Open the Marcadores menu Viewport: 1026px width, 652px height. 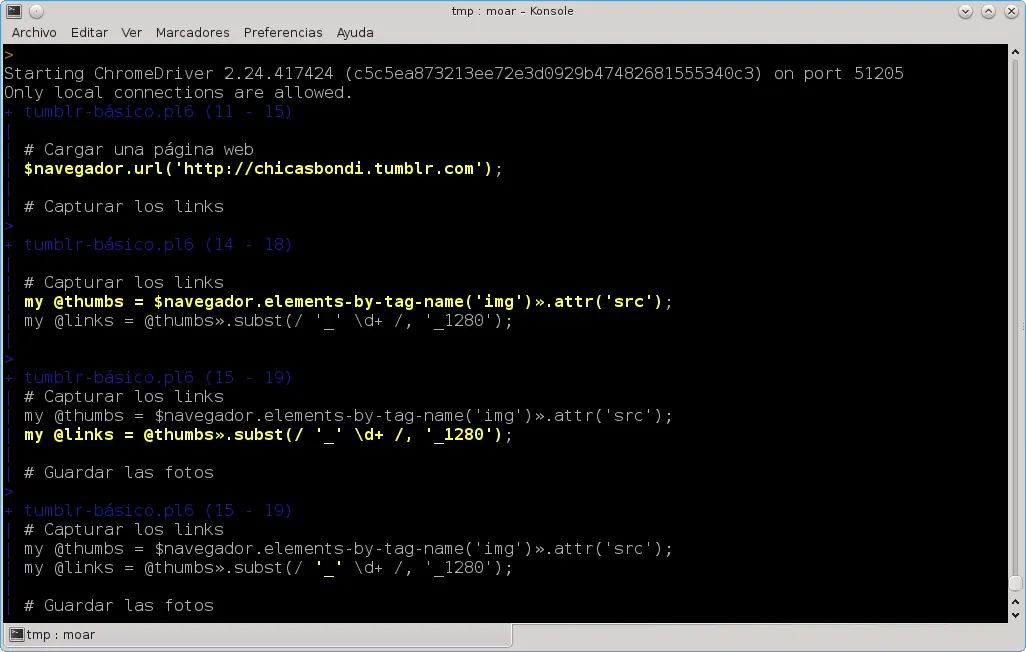point(192,33)
